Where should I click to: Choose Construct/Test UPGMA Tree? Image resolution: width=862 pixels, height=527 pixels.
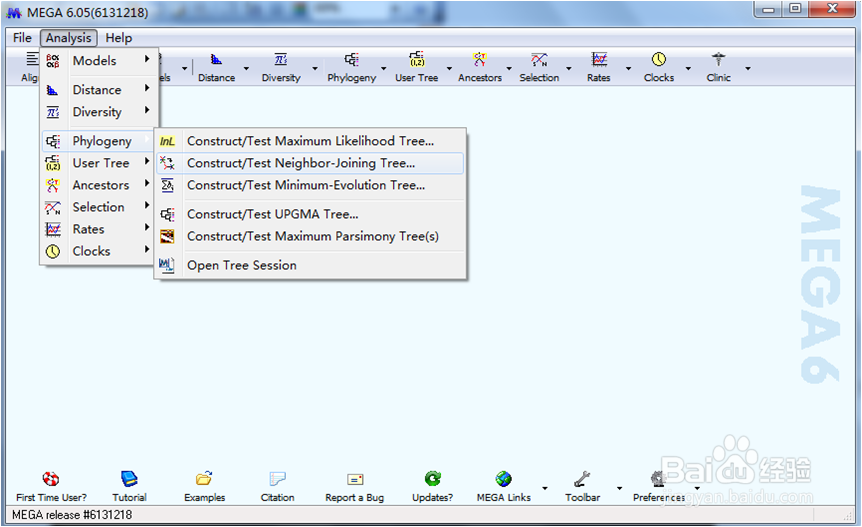click(310, 214)
